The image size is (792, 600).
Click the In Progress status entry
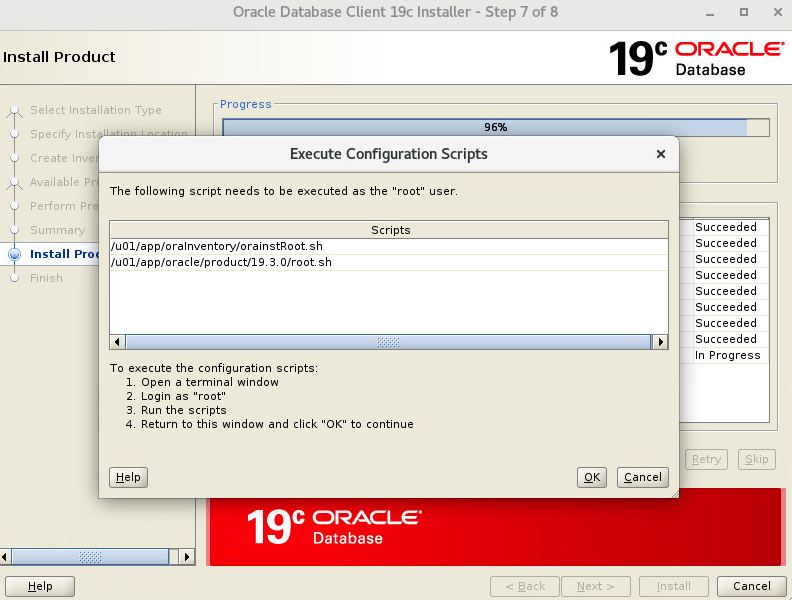(x=727, y=355)
